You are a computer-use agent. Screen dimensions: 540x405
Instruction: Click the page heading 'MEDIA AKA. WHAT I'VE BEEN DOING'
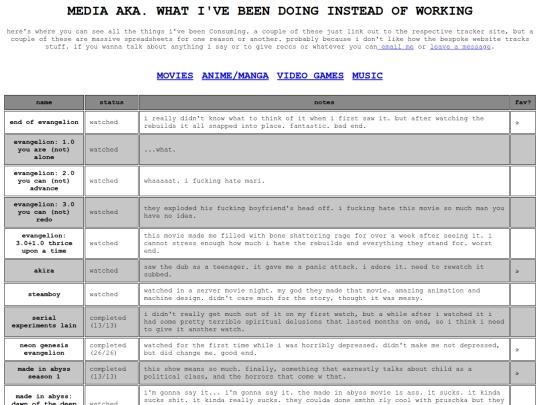(270, 11)
